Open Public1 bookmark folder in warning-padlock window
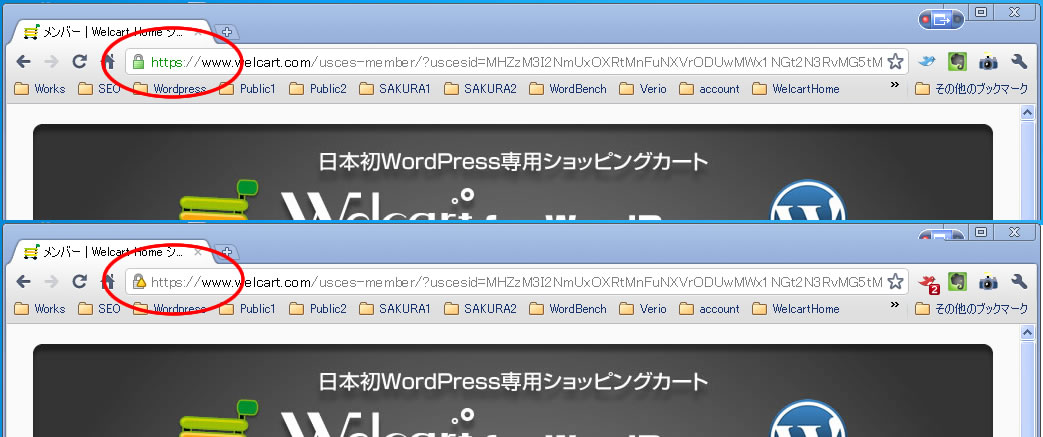Image resolution: width=1043 pixels, height=437 pixels. click(x=247, y=309)
